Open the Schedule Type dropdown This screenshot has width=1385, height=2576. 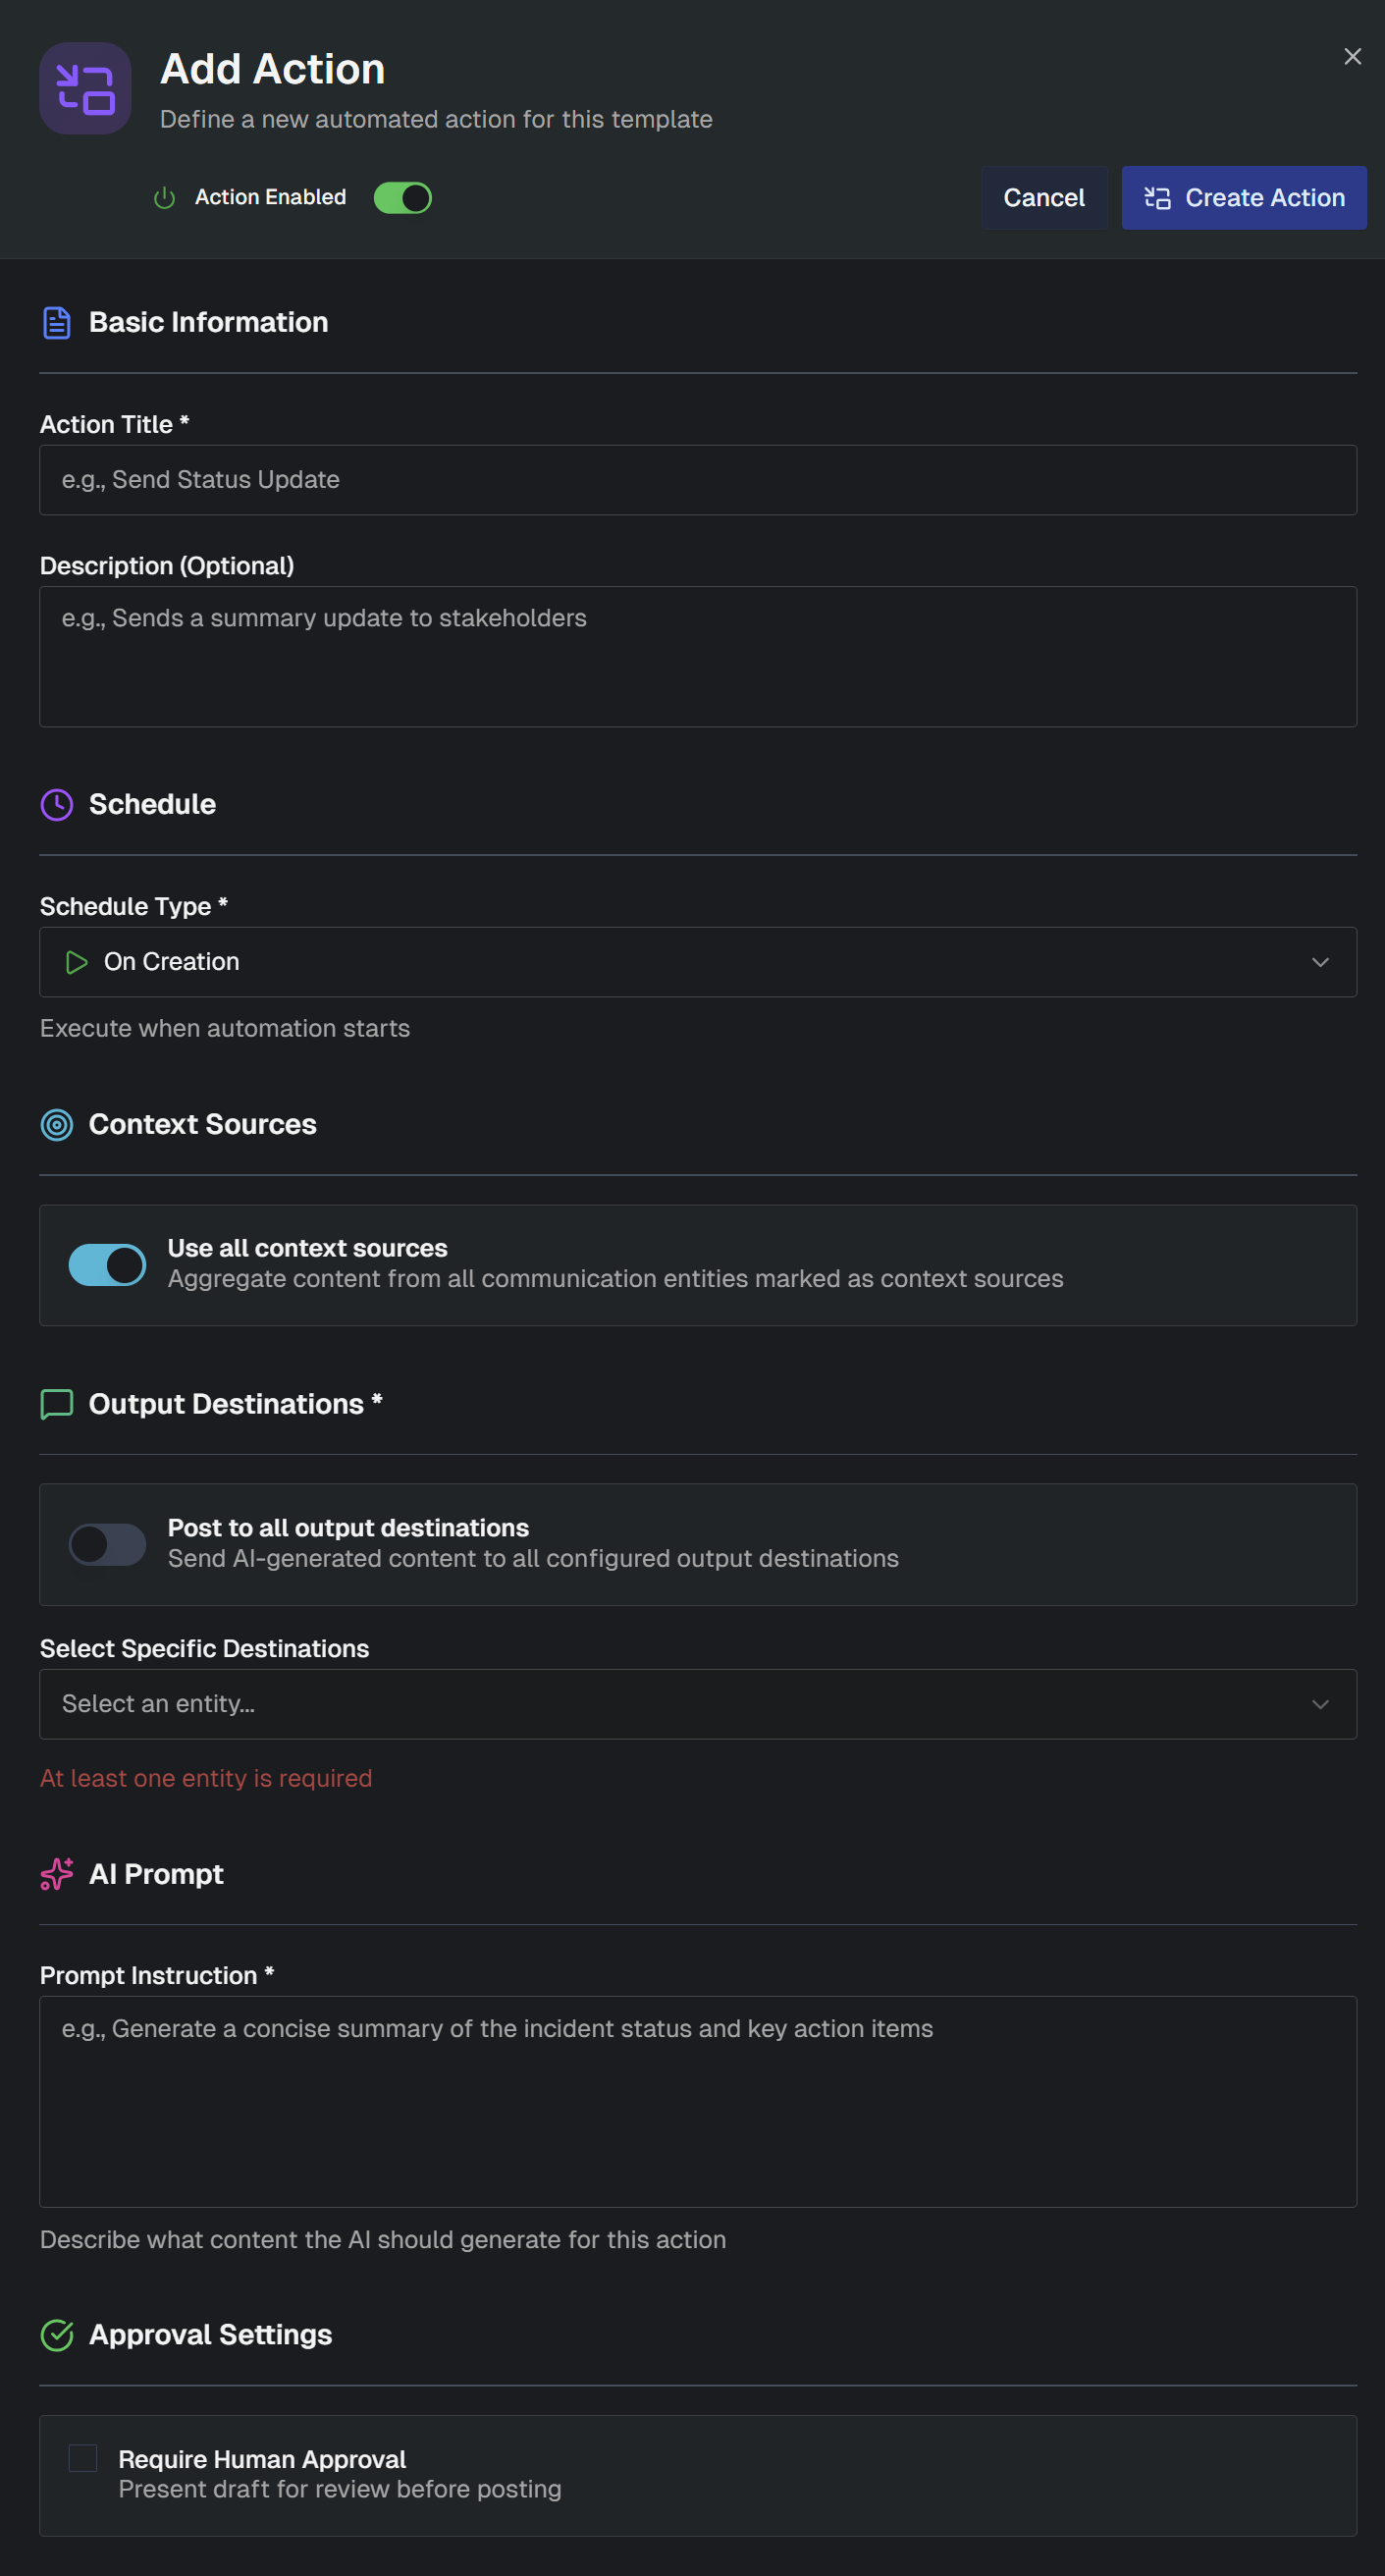[x=697, y=961]
